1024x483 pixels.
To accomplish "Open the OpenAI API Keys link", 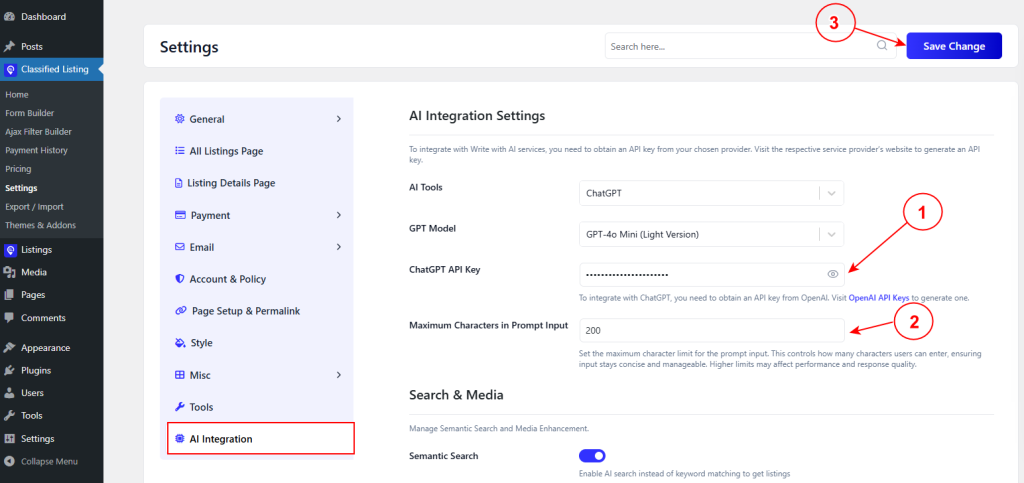I will click(x=878, y=298).
